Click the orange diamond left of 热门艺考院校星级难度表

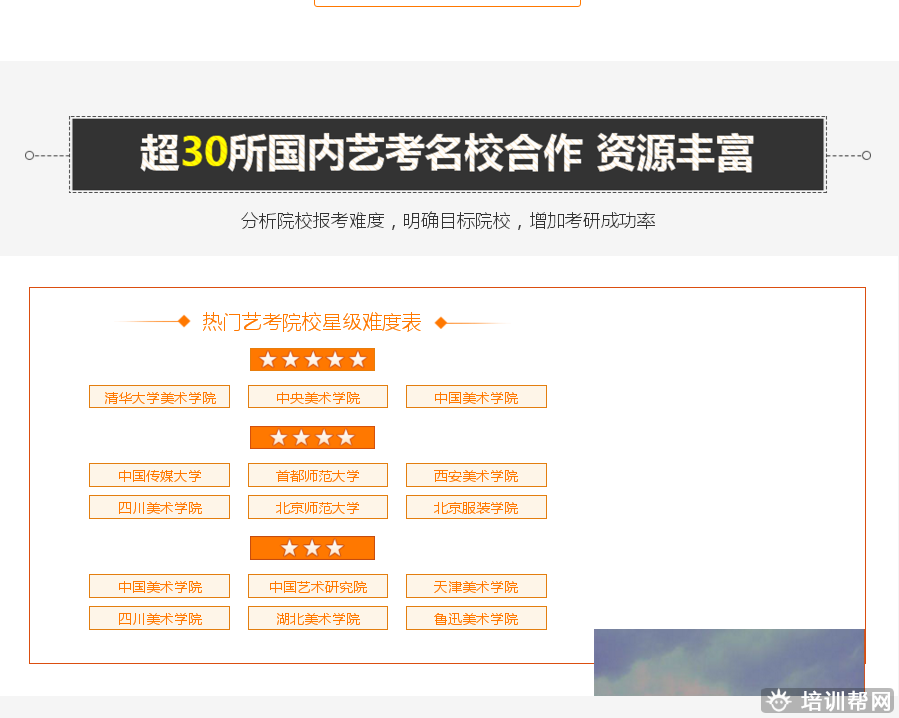pyautogui.click(x=184, y=321)
